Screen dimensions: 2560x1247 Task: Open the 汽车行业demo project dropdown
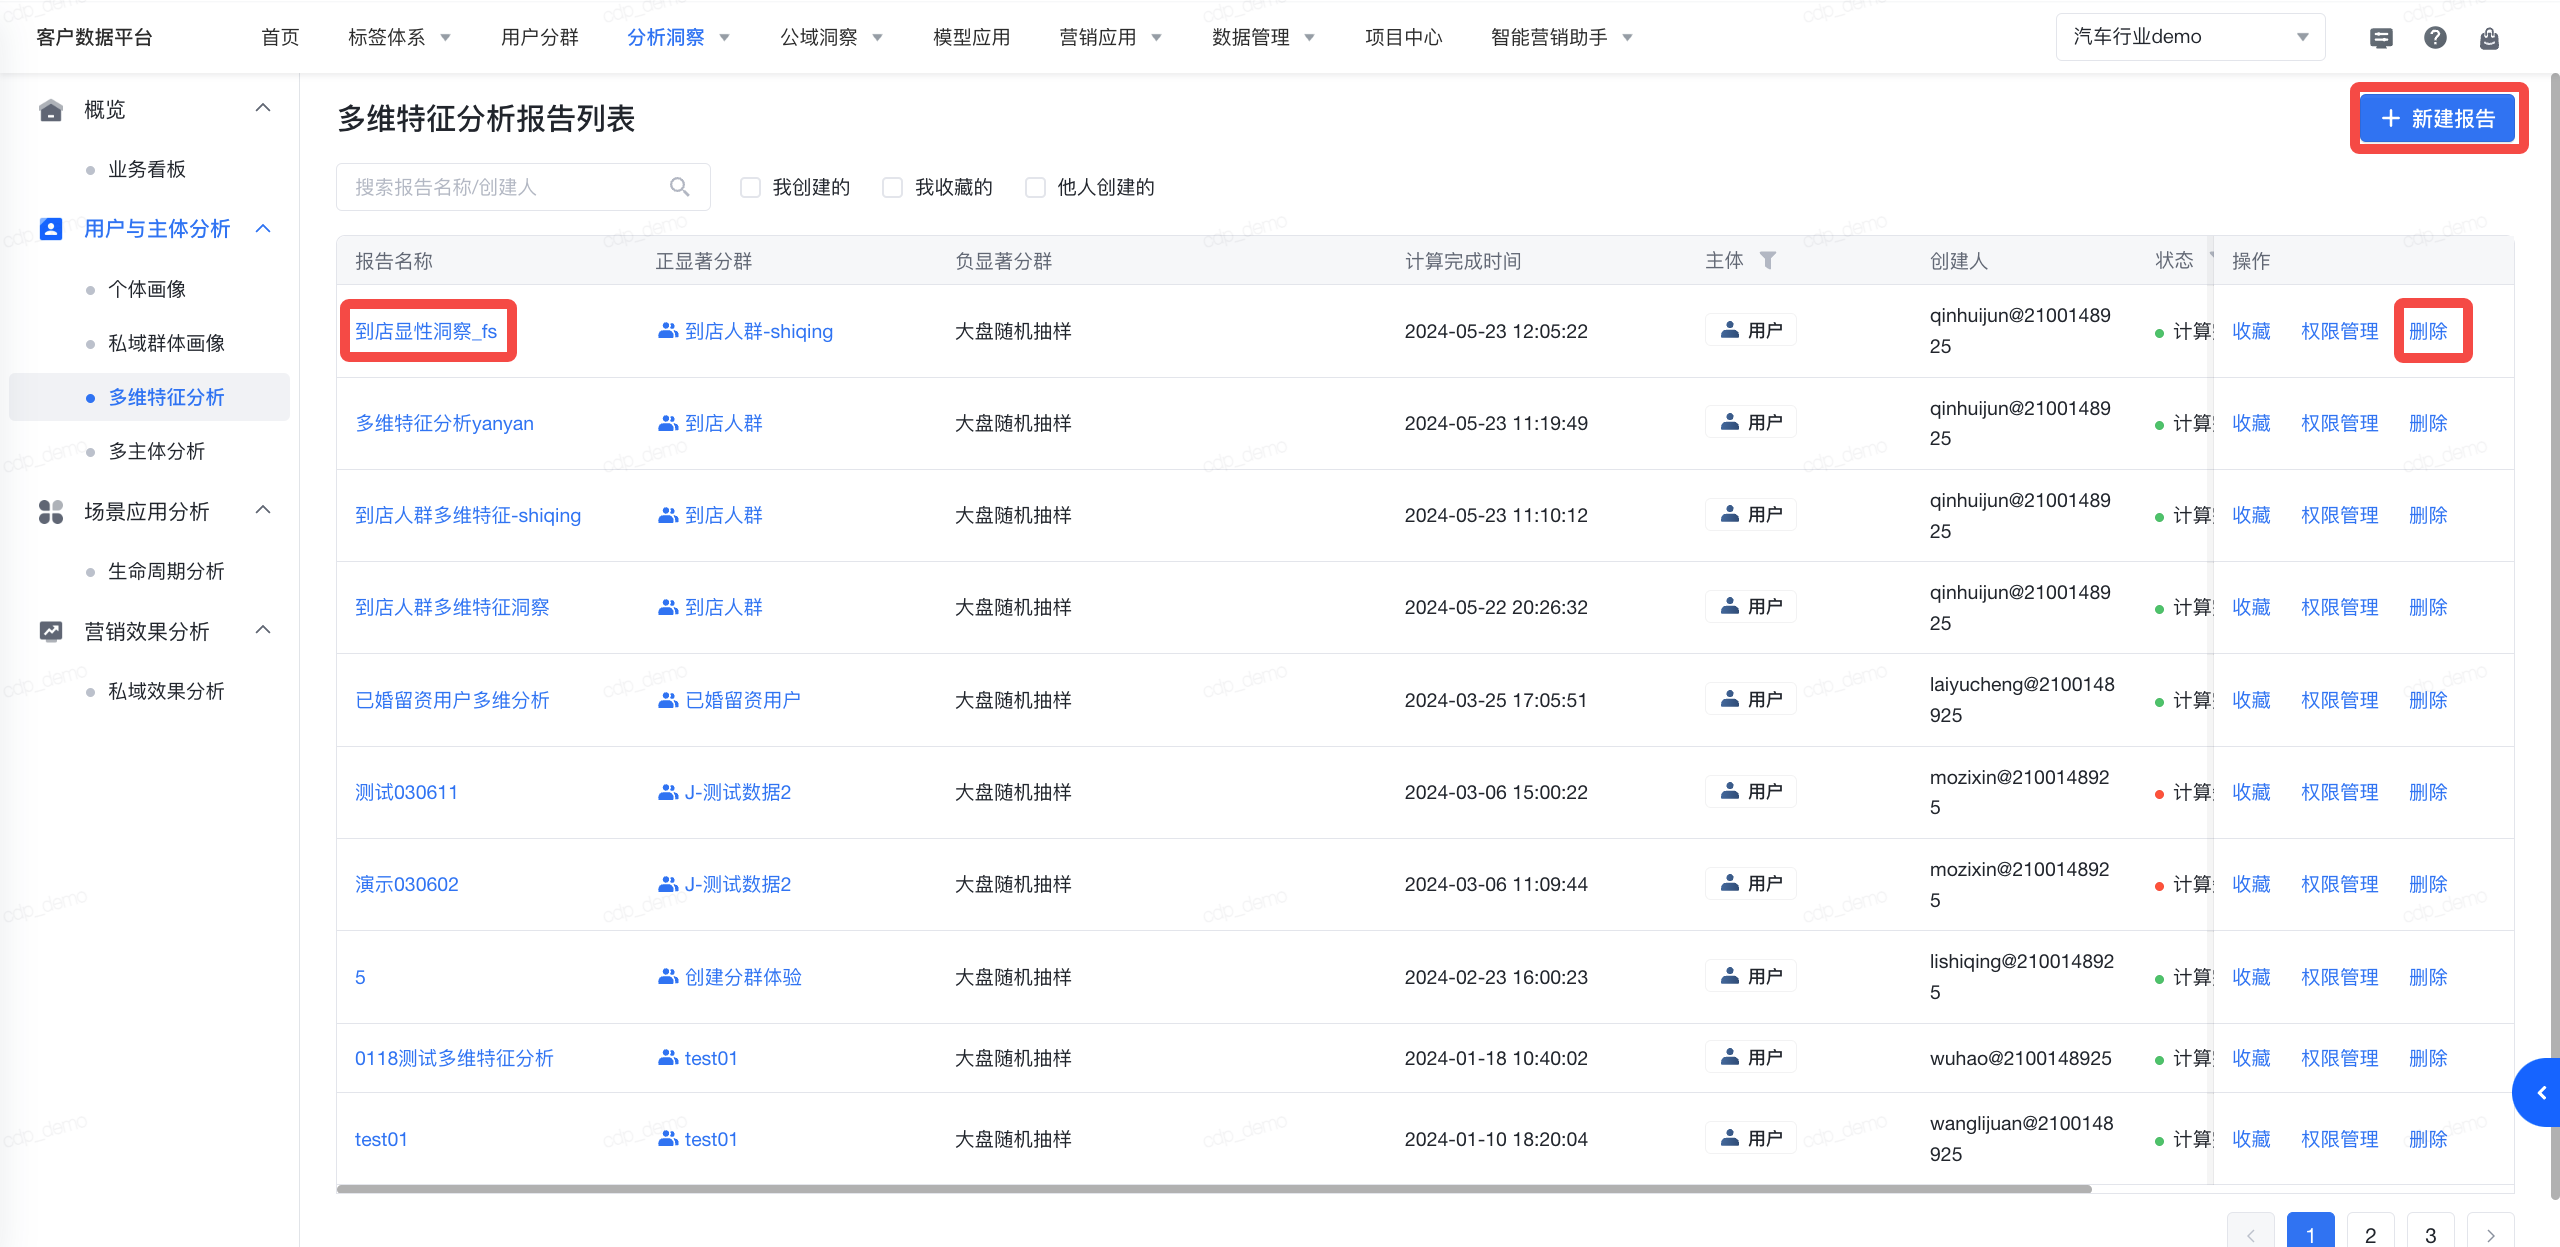[x=2190, y=37]
